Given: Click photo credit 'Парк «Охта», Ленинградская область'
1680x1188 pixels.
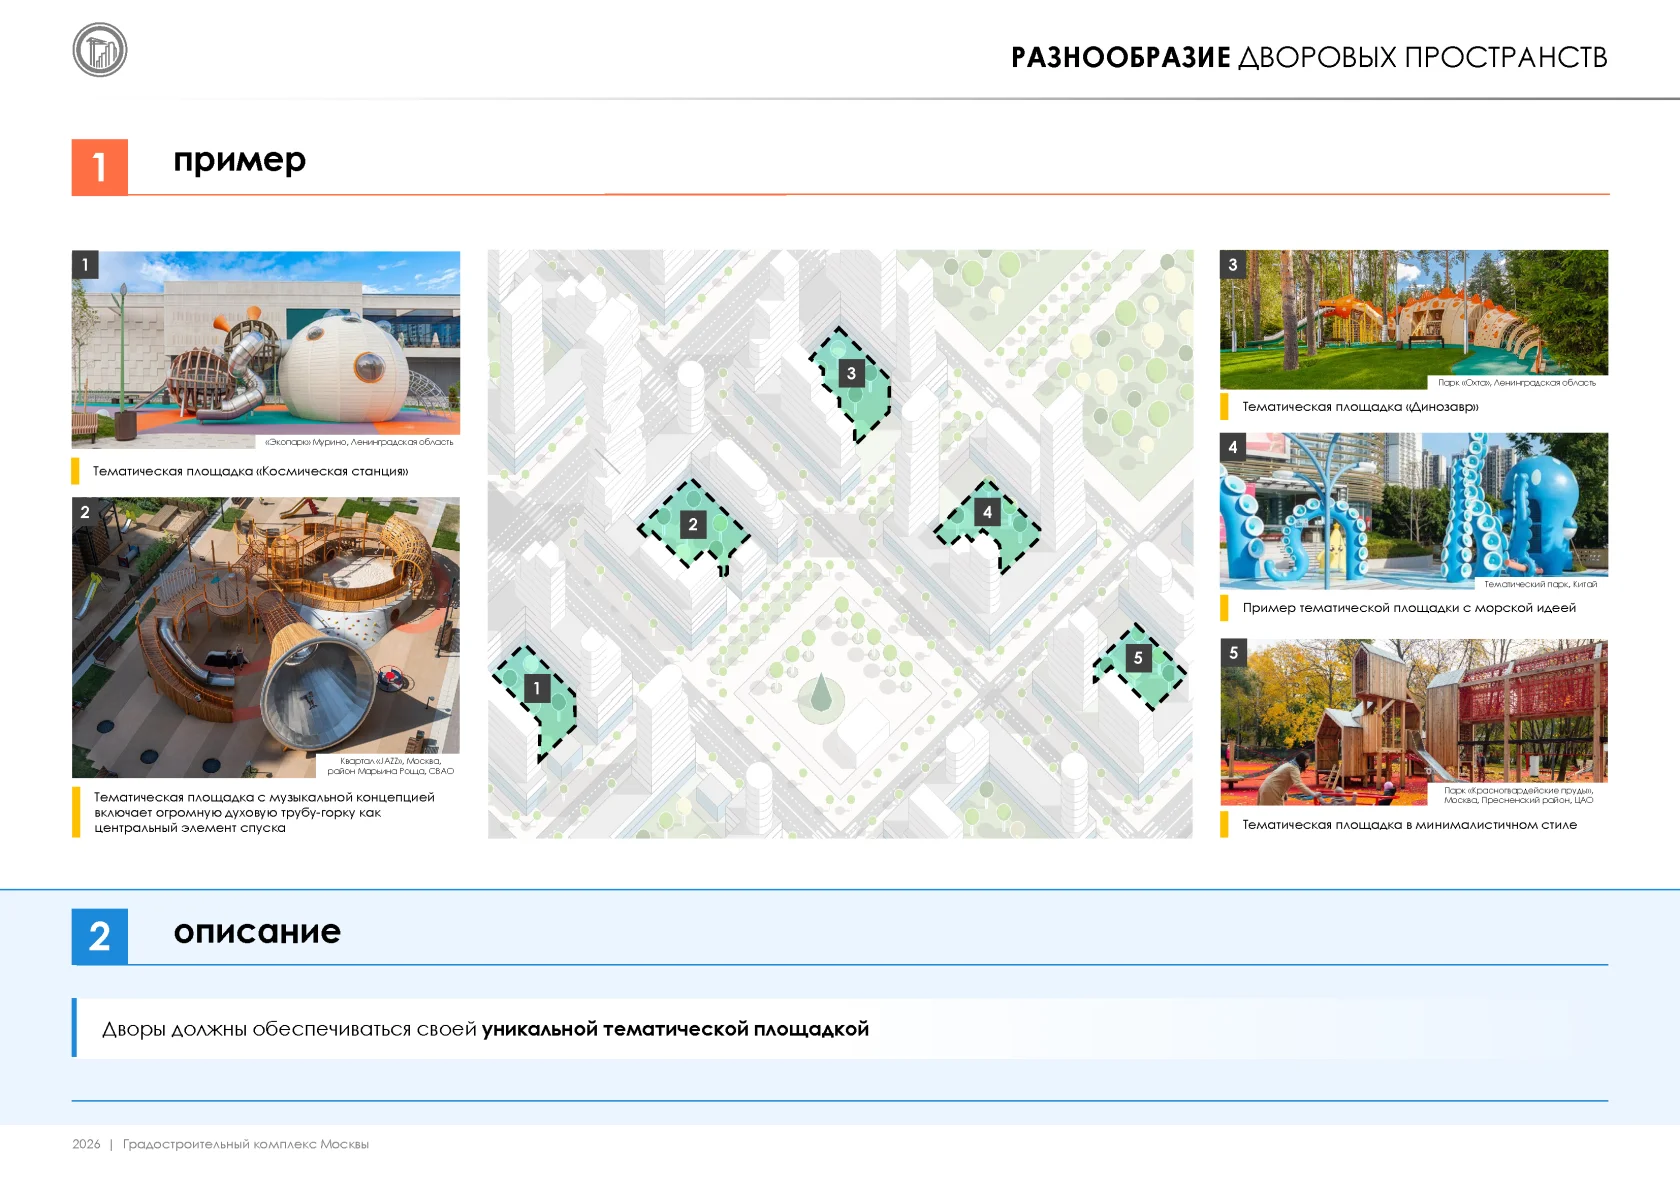Looking at the screenshot, I should [1517, 383].
